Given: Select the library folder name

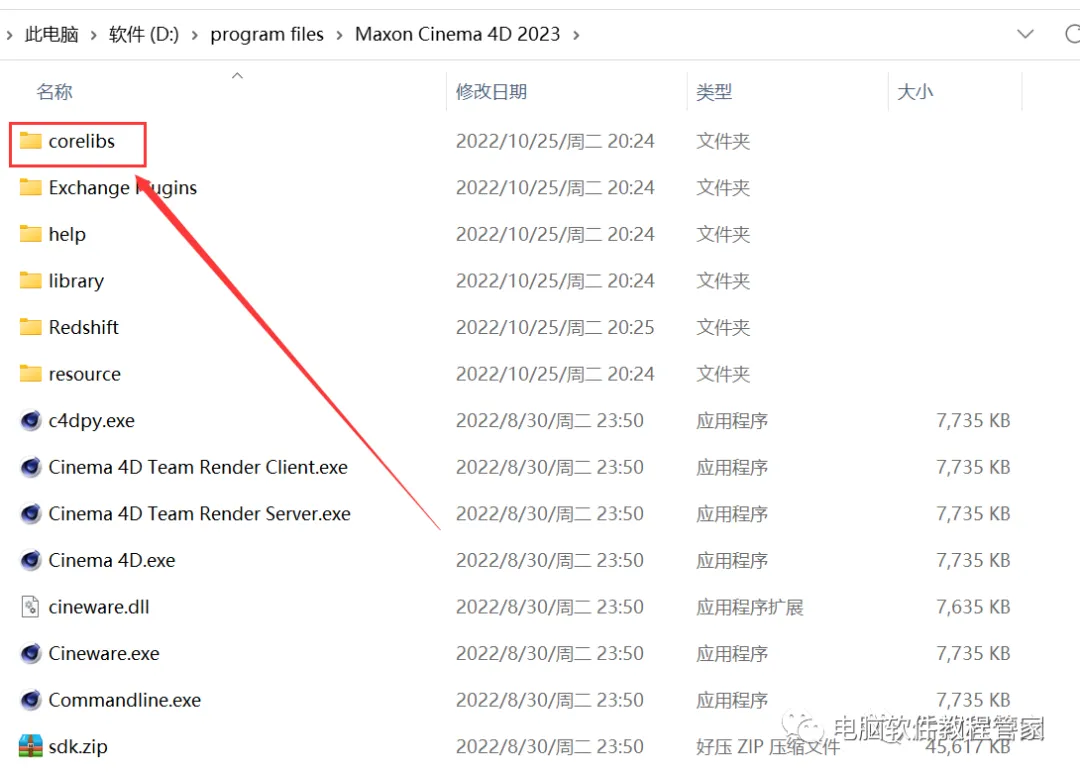Looking at the screenshot, I should click(76, 280).
